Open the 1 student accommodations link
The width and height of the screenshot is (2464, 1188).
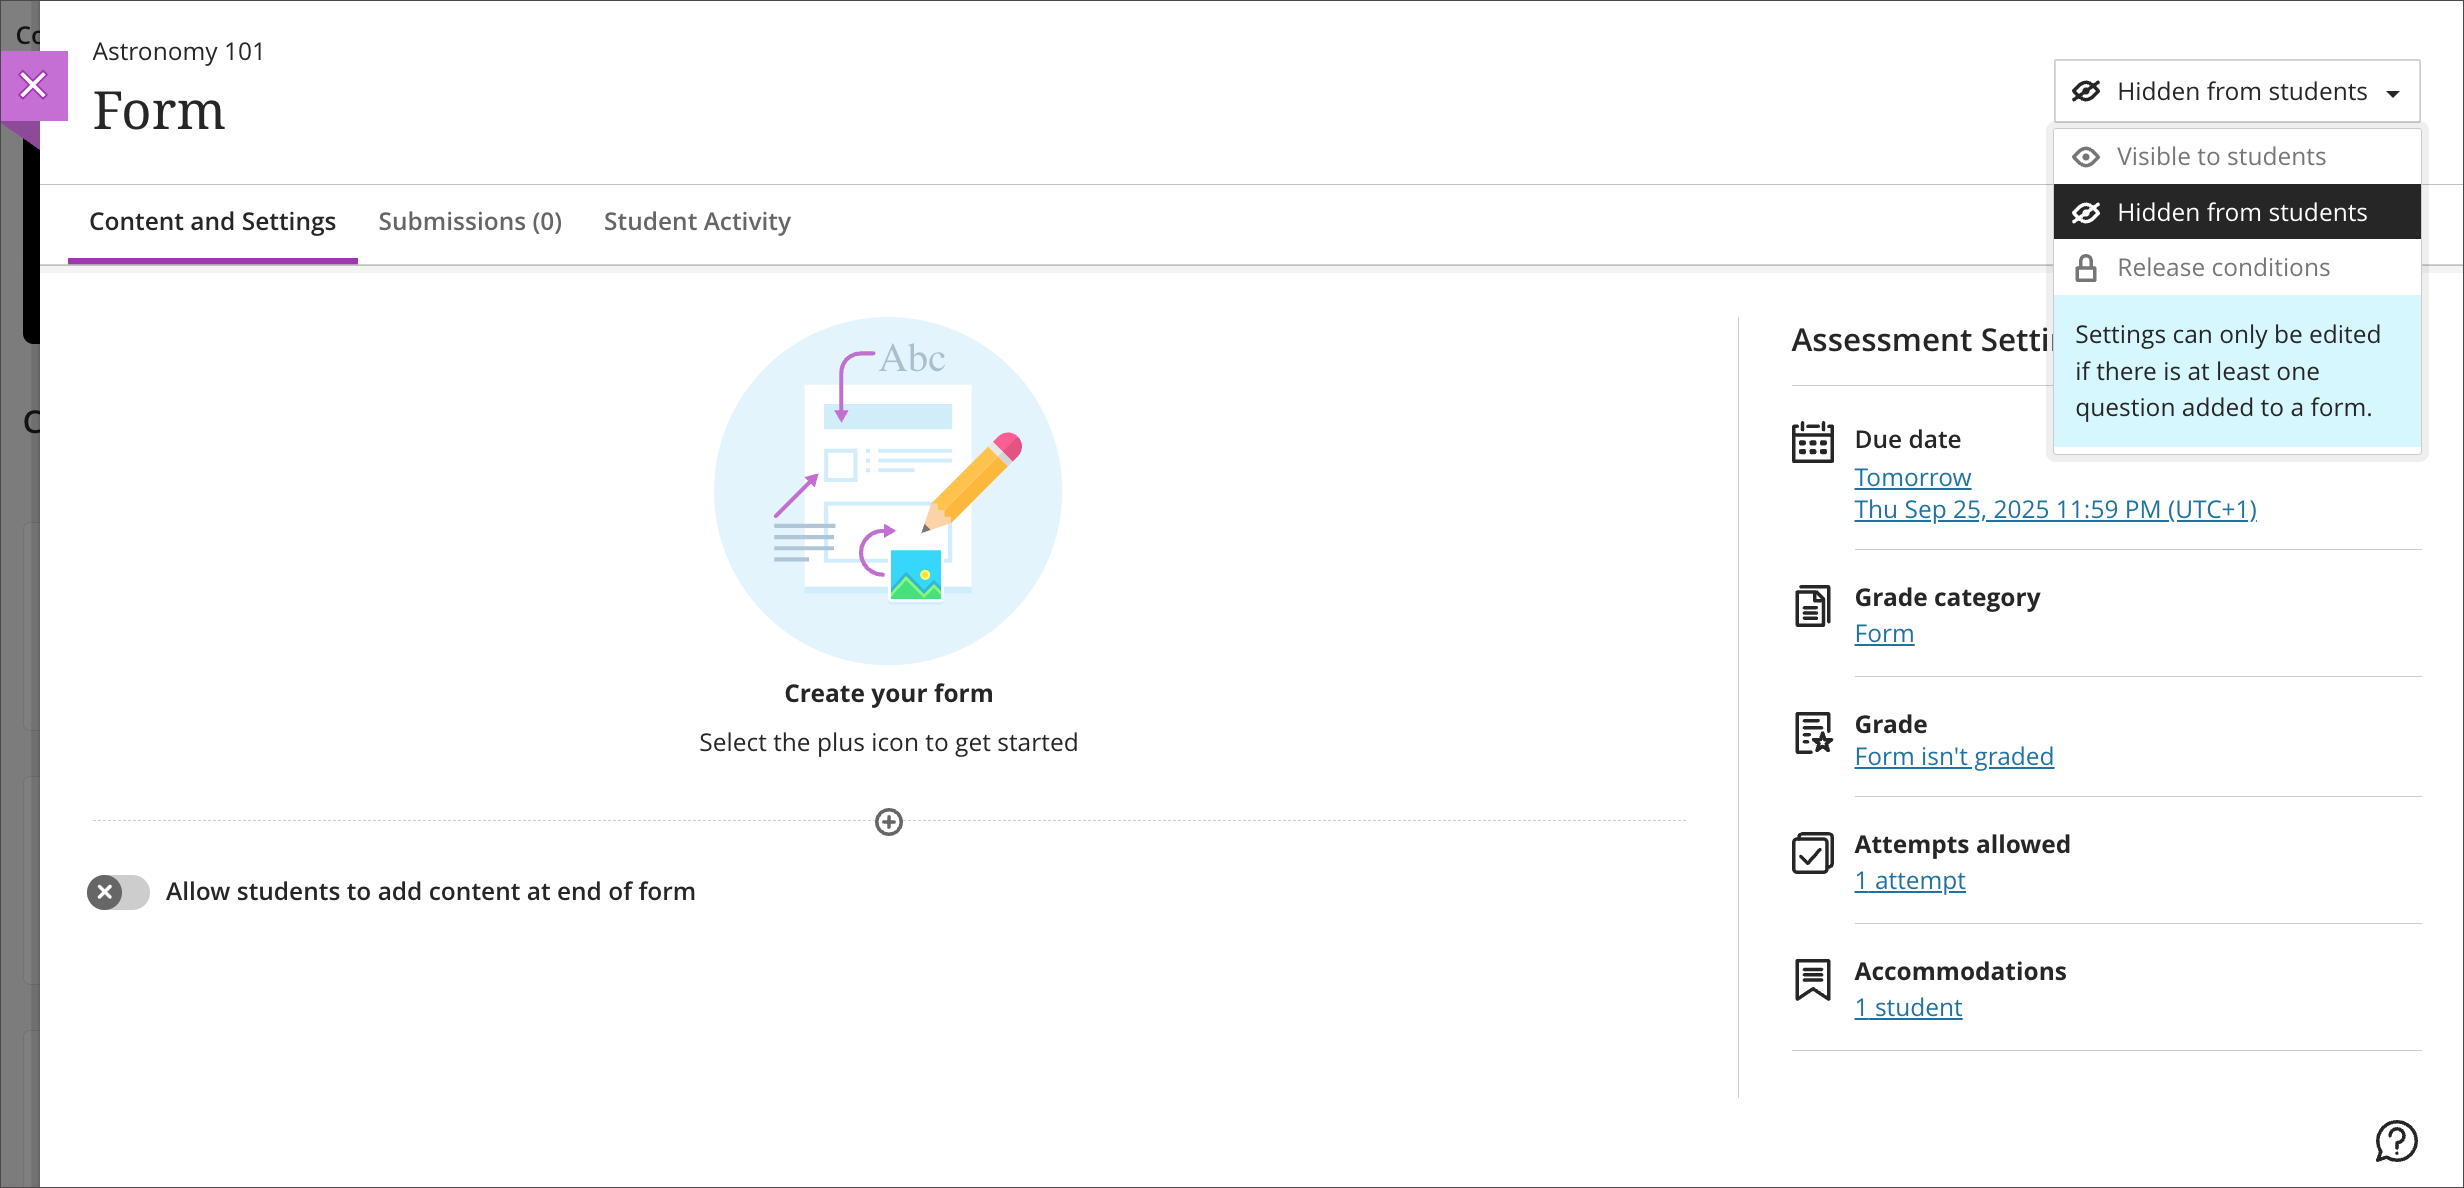tap(1907, 1008)
